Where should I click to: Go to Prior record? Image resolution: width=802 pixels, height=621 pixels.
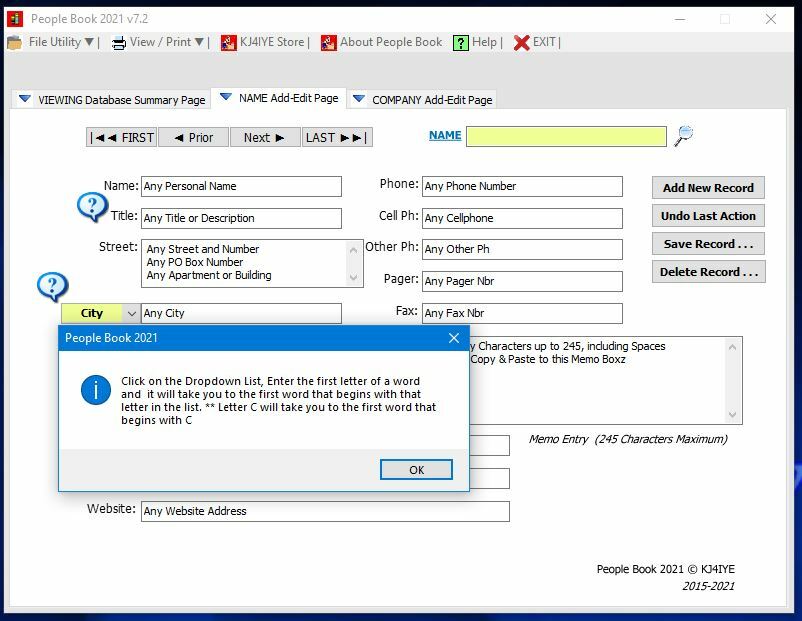pos(193,138)
